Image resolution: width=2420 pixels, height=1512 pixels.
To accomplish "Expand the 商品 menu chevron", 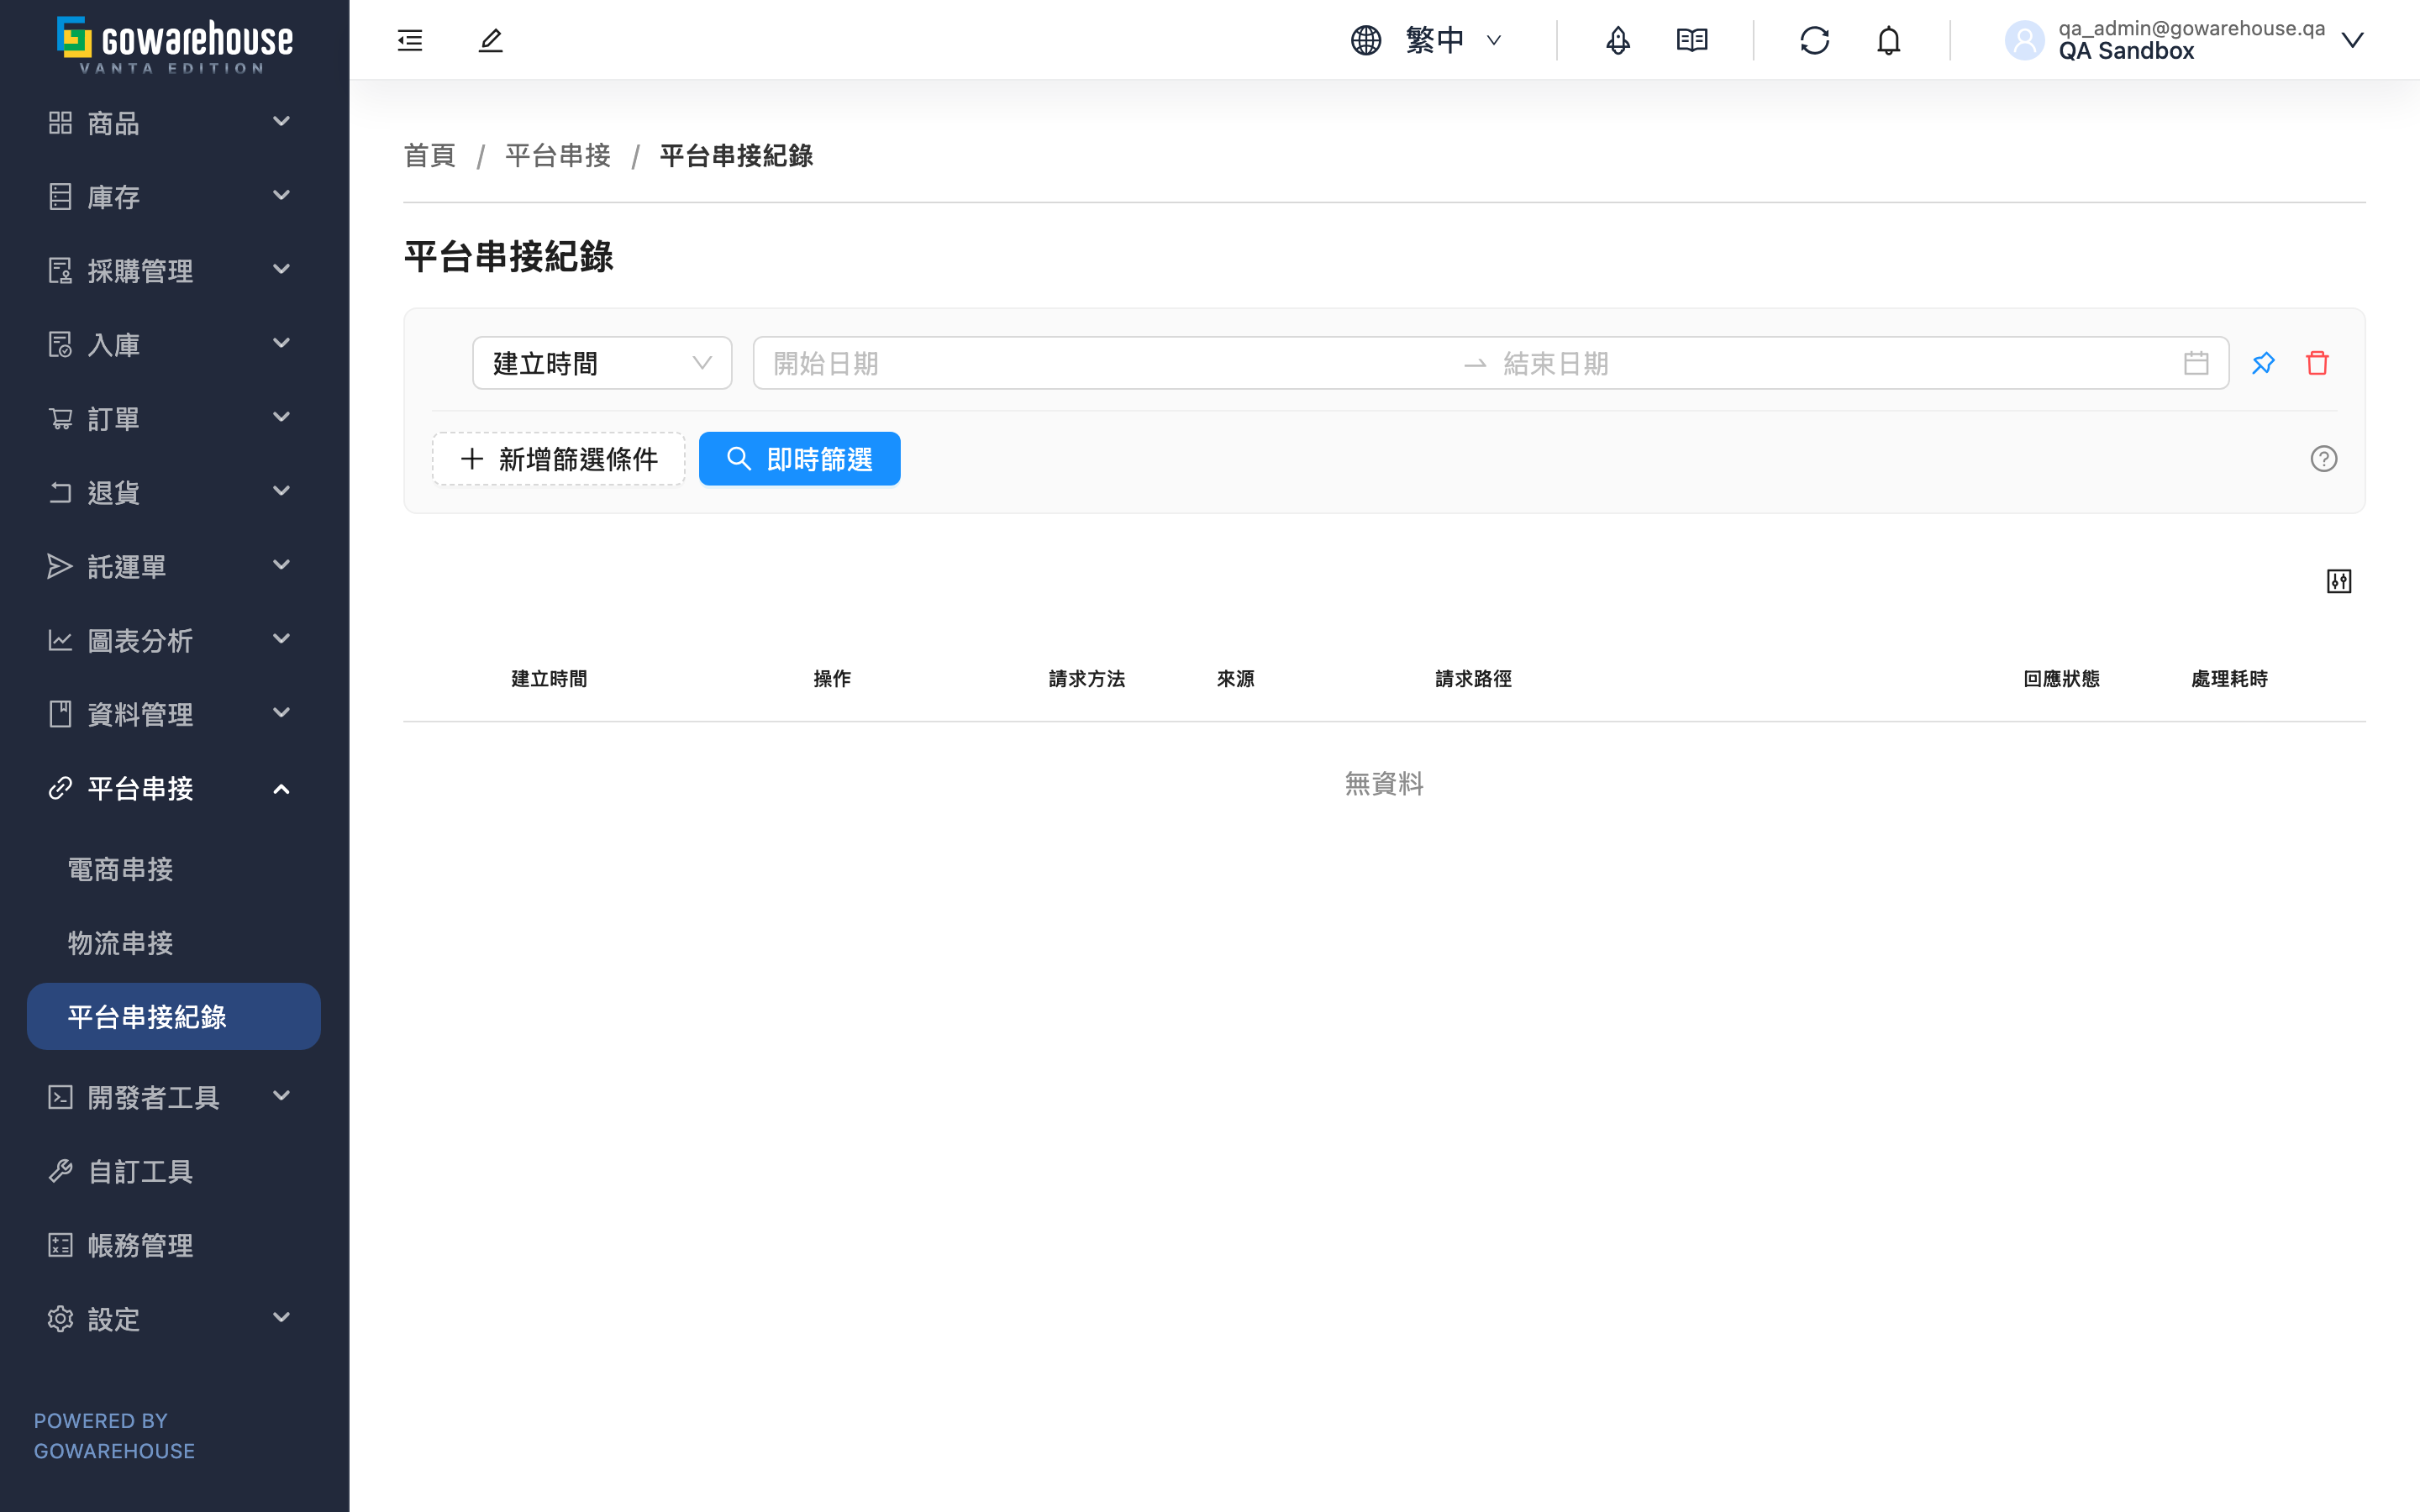I will pos(282,122).
